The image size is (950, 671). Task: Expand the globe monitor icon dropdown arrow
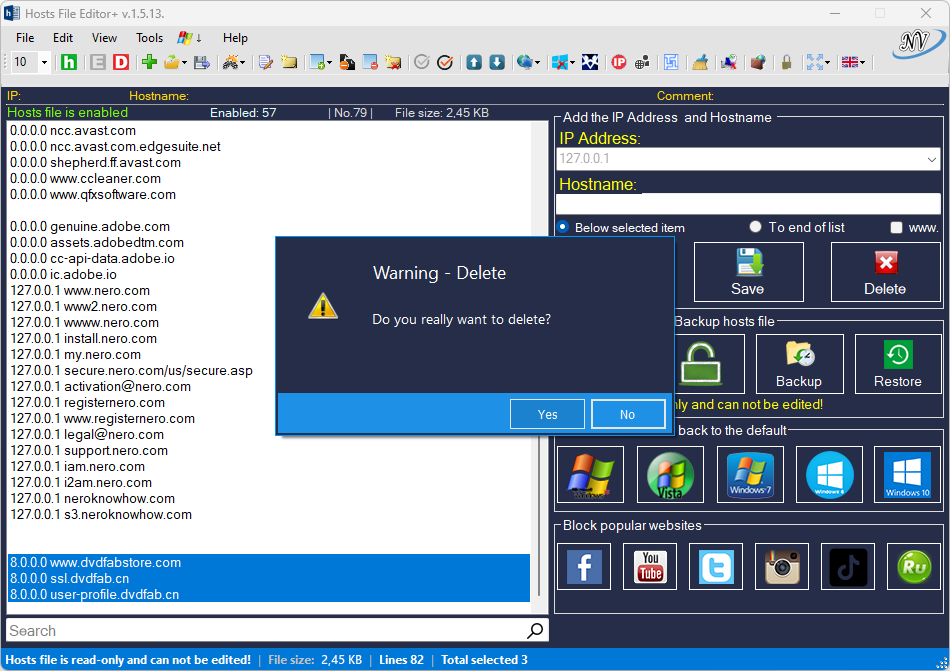[x=537, y=62]
